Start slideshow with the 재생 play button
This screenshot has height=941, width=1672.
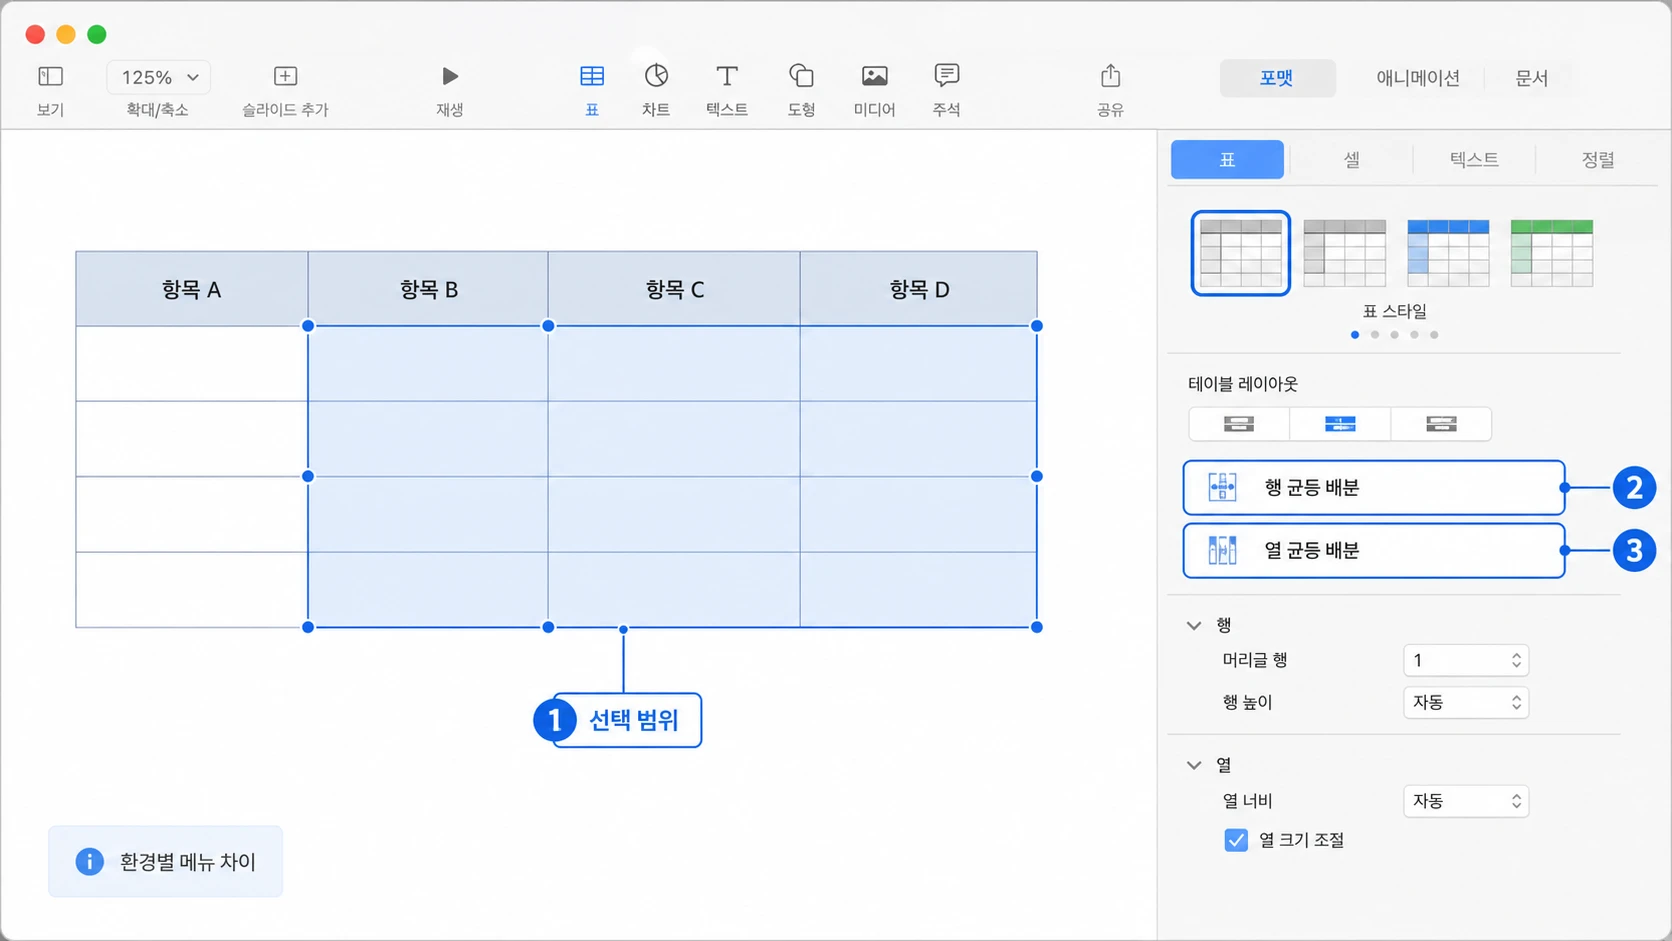(x=450, y=76)
